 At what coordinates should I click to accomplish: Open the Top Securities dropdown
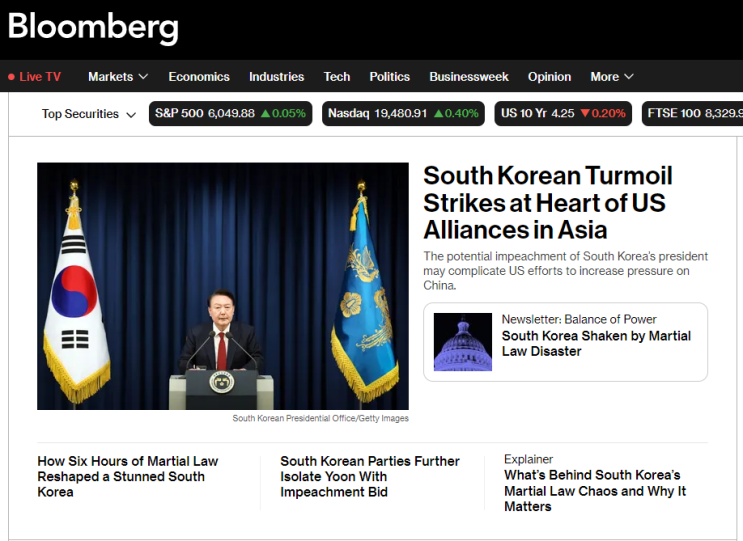coord(89,114)
